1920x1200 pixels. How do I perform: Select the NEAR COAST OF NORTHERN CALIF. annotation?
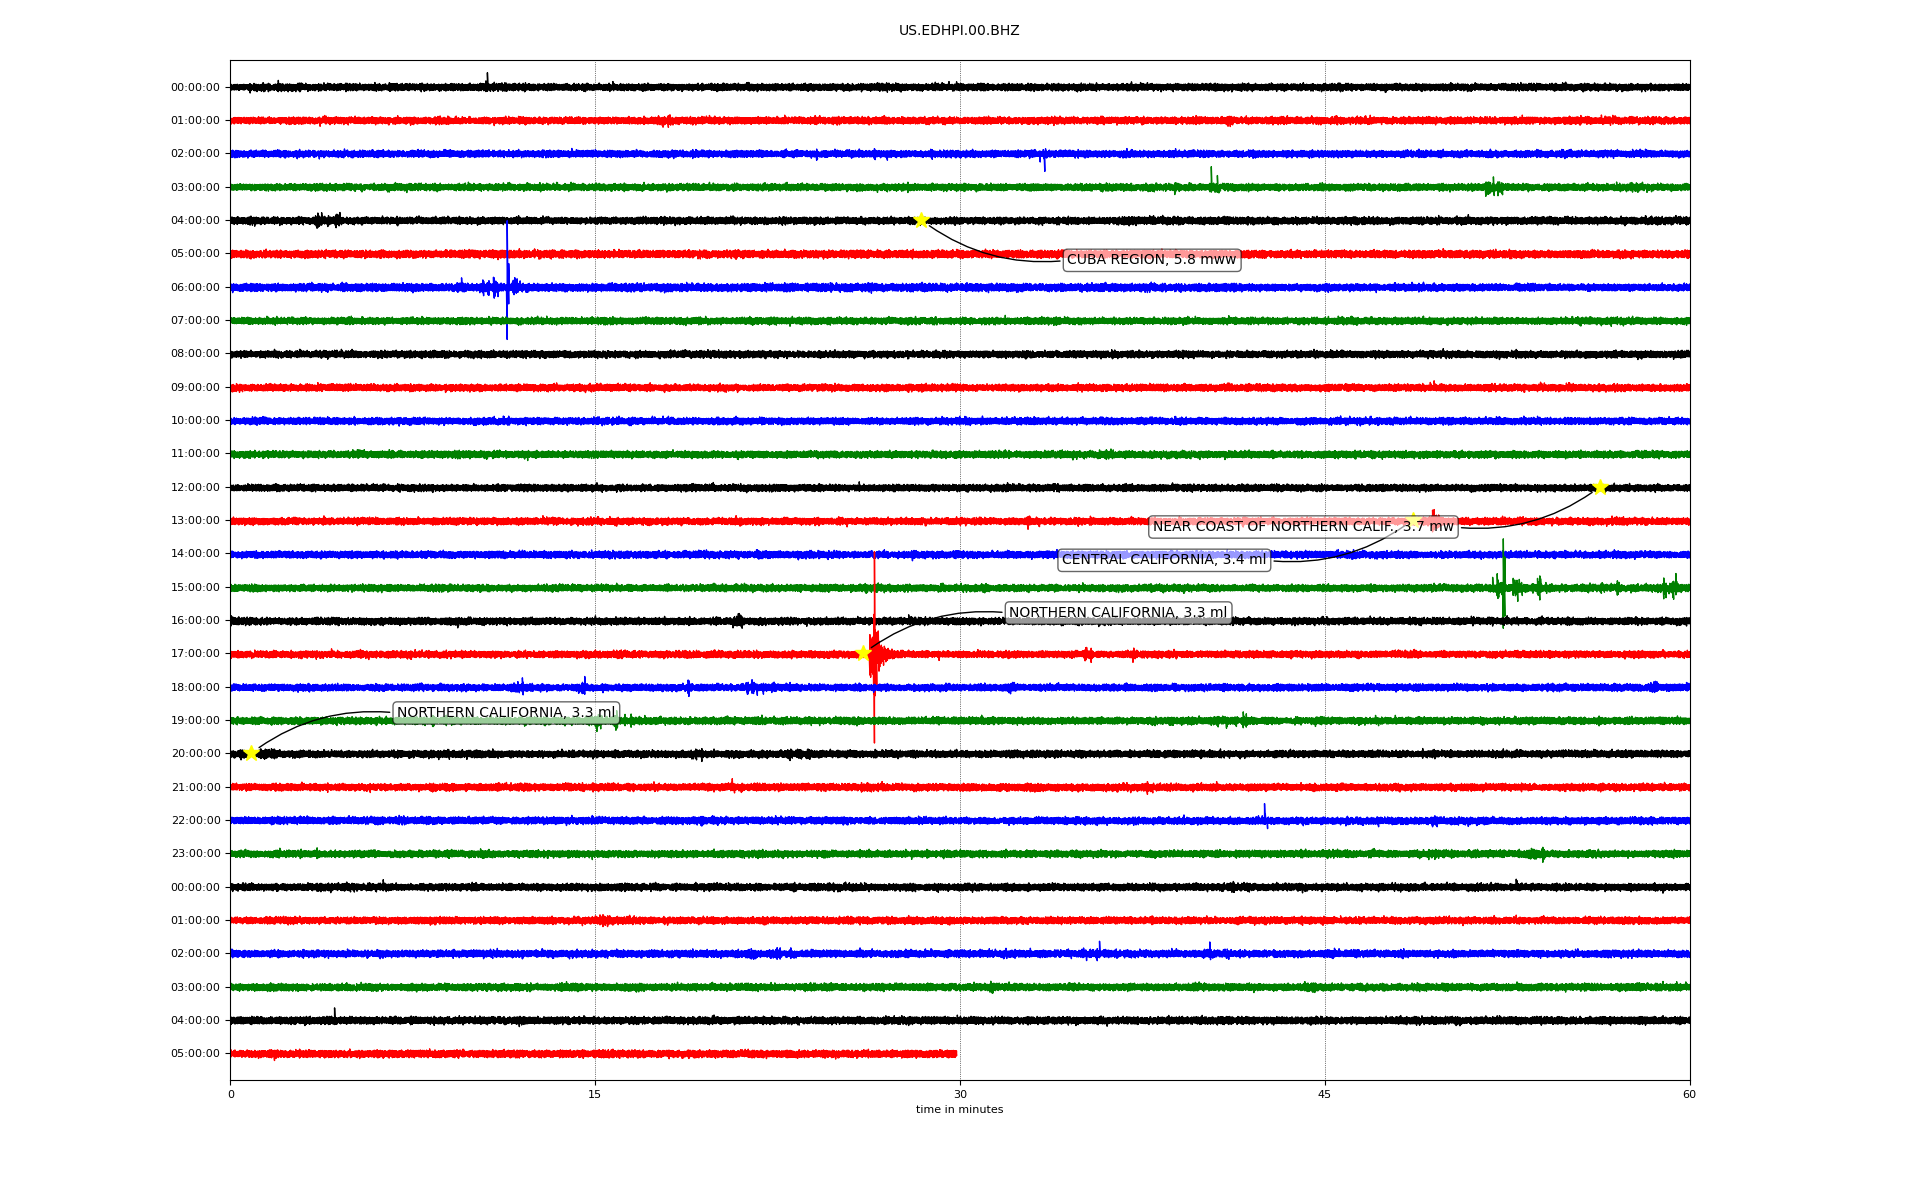(1302, 526)
